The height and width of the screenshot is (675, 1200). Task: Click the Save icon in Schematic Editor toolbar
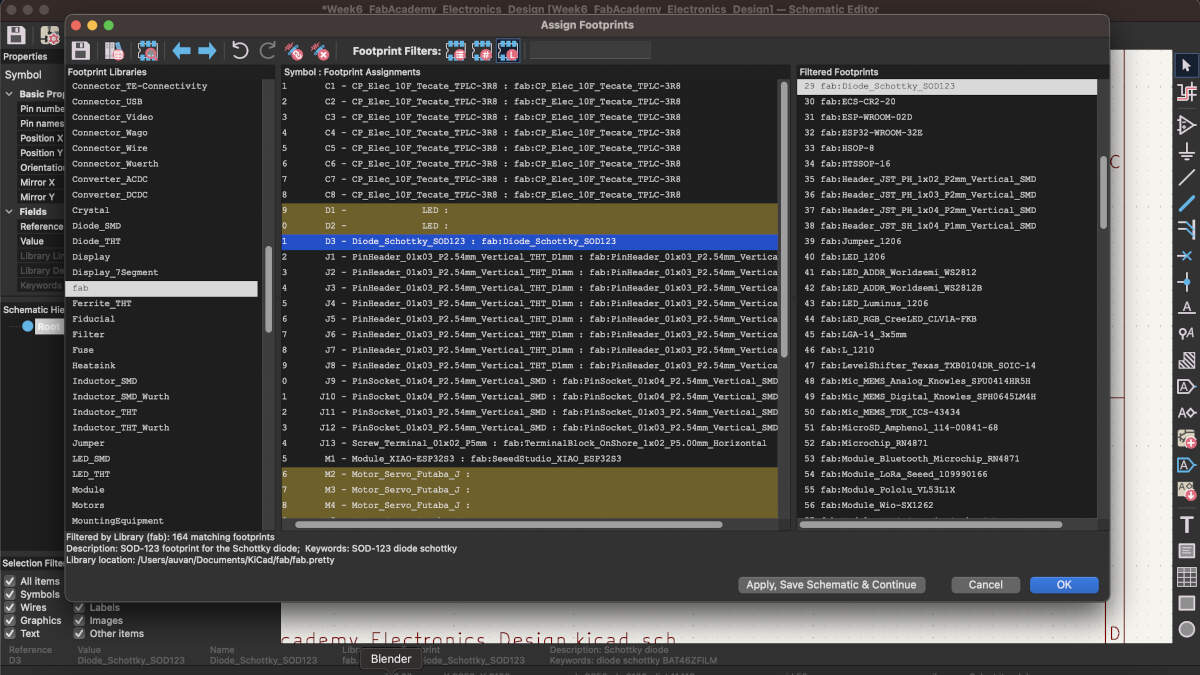coord(16,34)
